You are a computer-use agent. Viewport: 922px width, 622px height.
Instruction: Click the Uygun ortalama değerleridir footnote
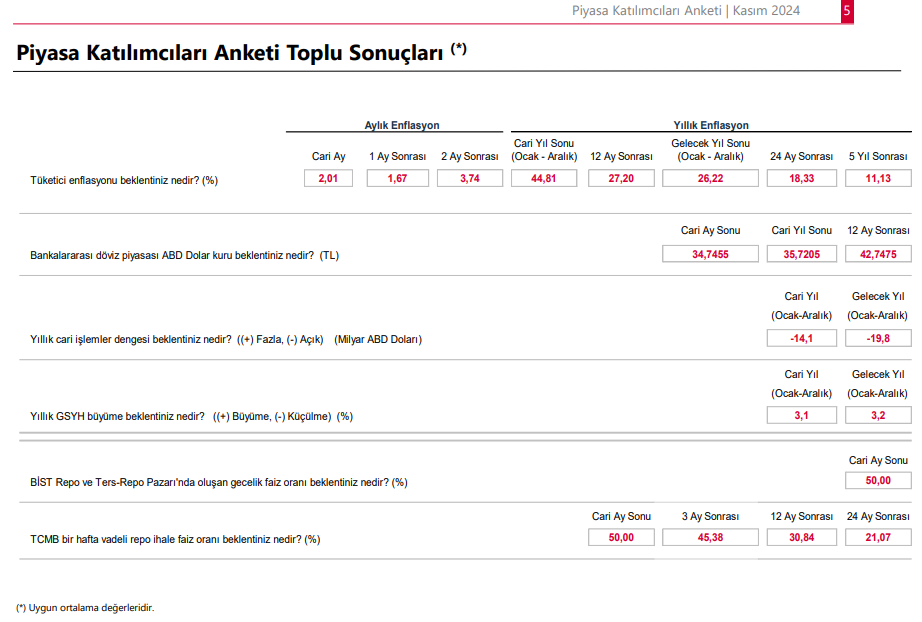(x=85, y=607)
